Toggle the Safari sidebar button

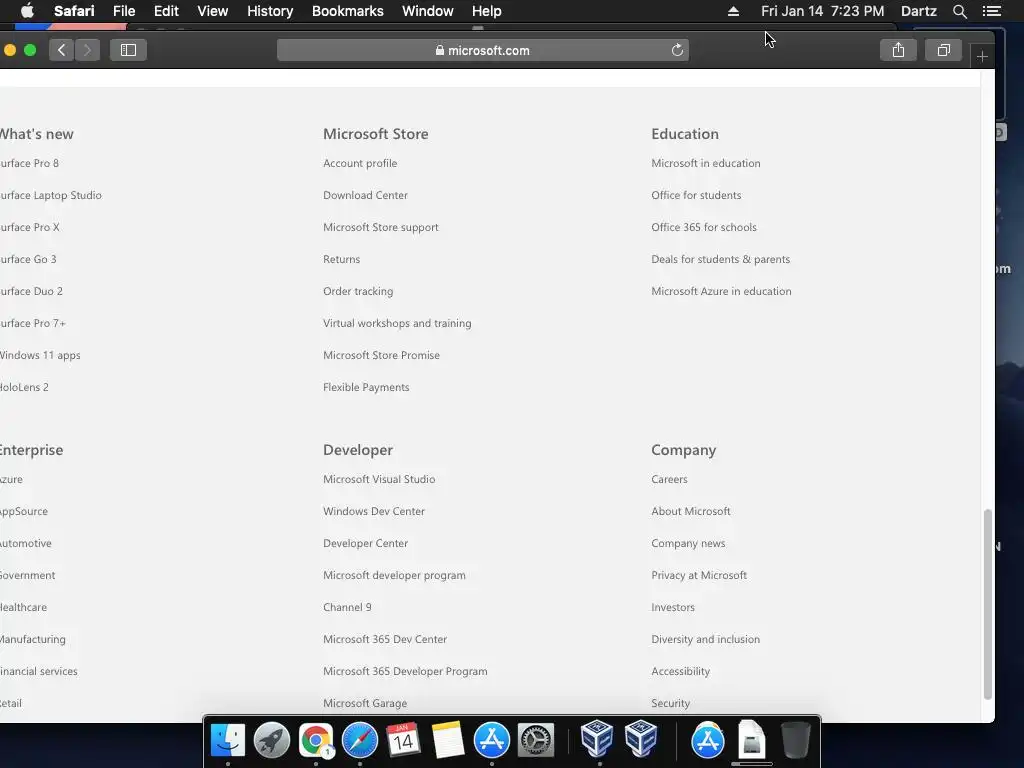(128, 50)
